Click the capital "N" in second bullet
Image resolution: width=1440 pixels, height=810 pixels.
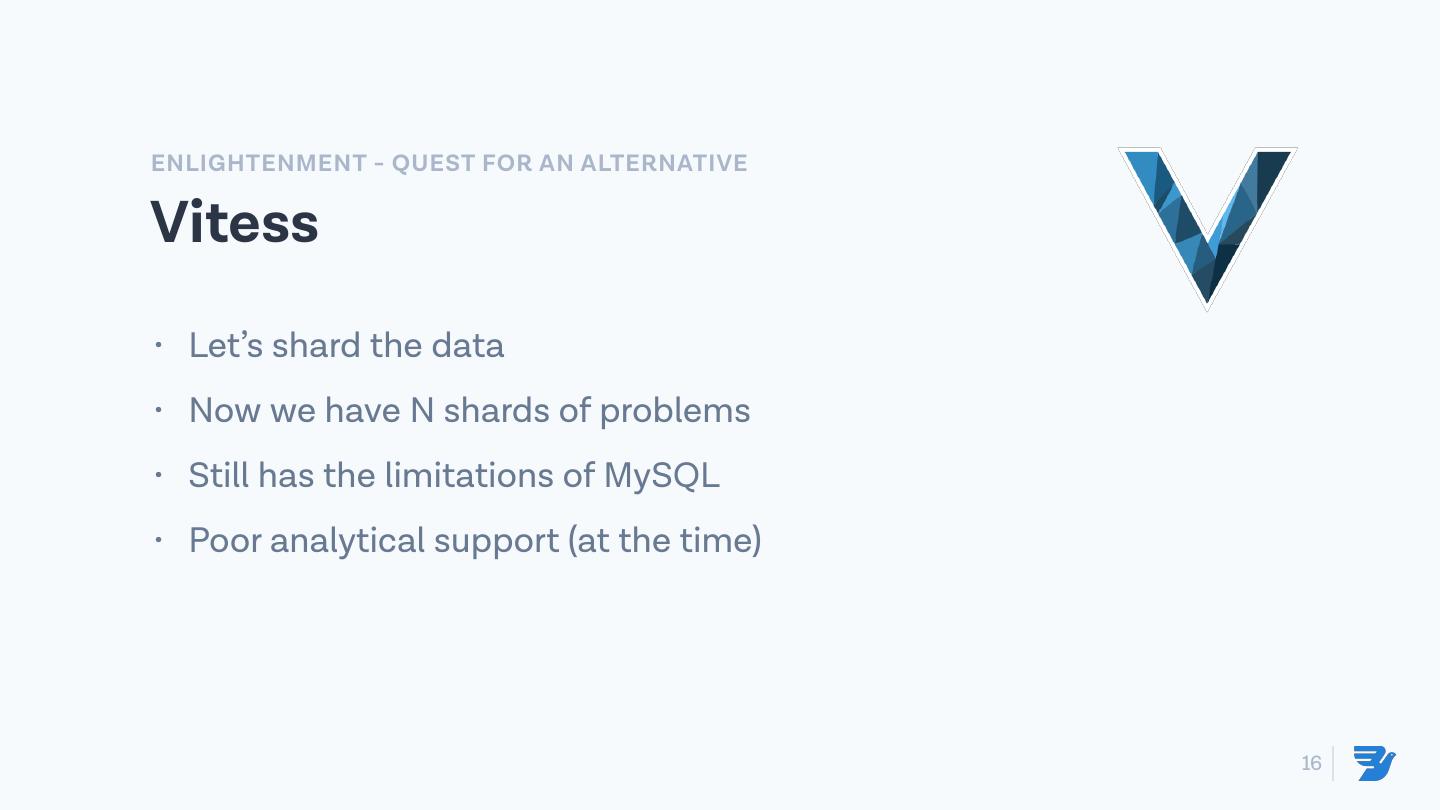click(x=422, y=410)
